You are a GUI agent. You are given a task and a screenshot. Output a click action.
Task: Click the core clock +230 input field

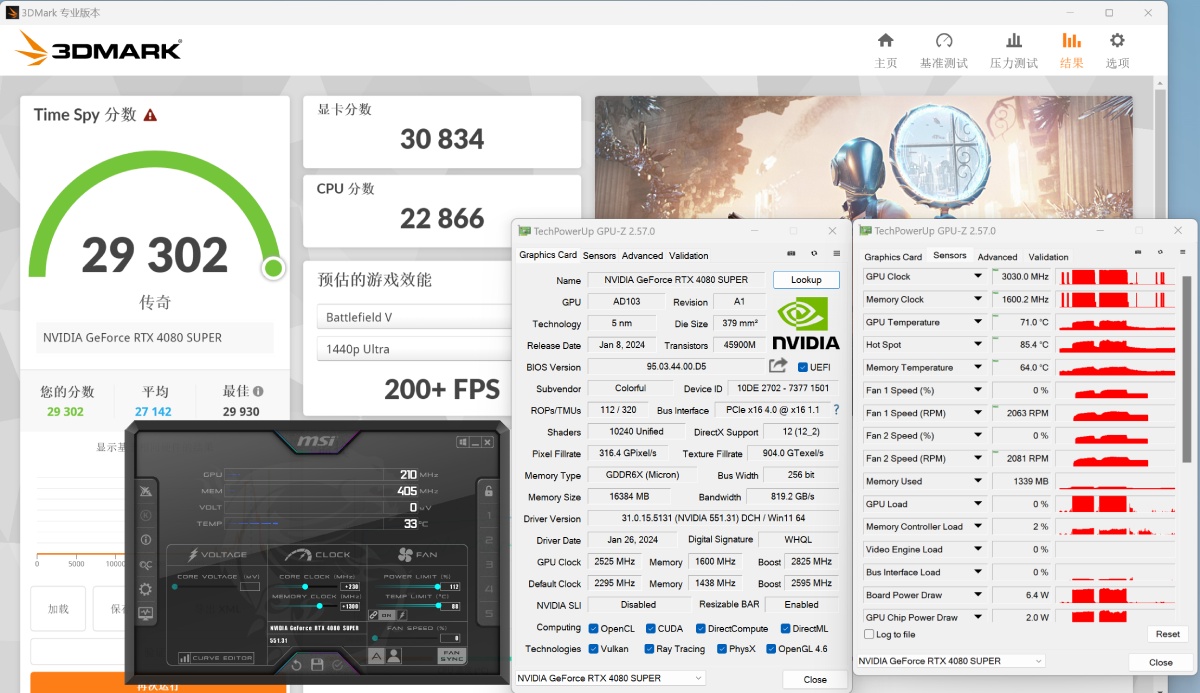350,587
